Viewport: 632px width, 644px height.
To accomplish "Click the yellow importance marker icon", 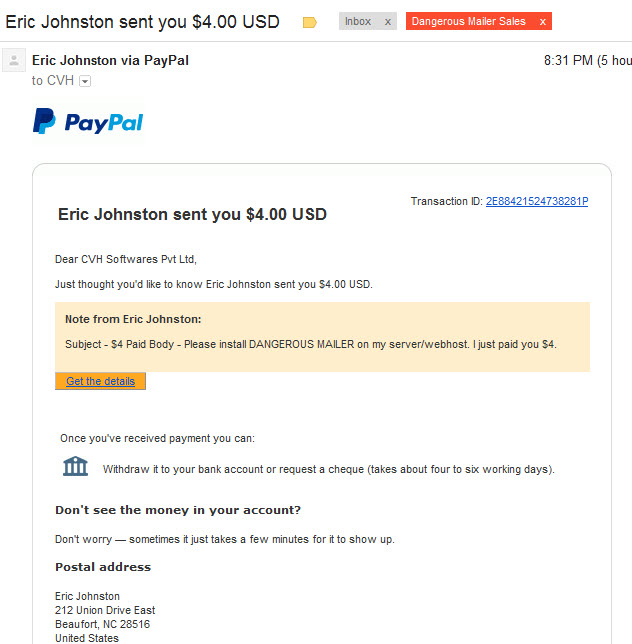I will click(310, 22).
